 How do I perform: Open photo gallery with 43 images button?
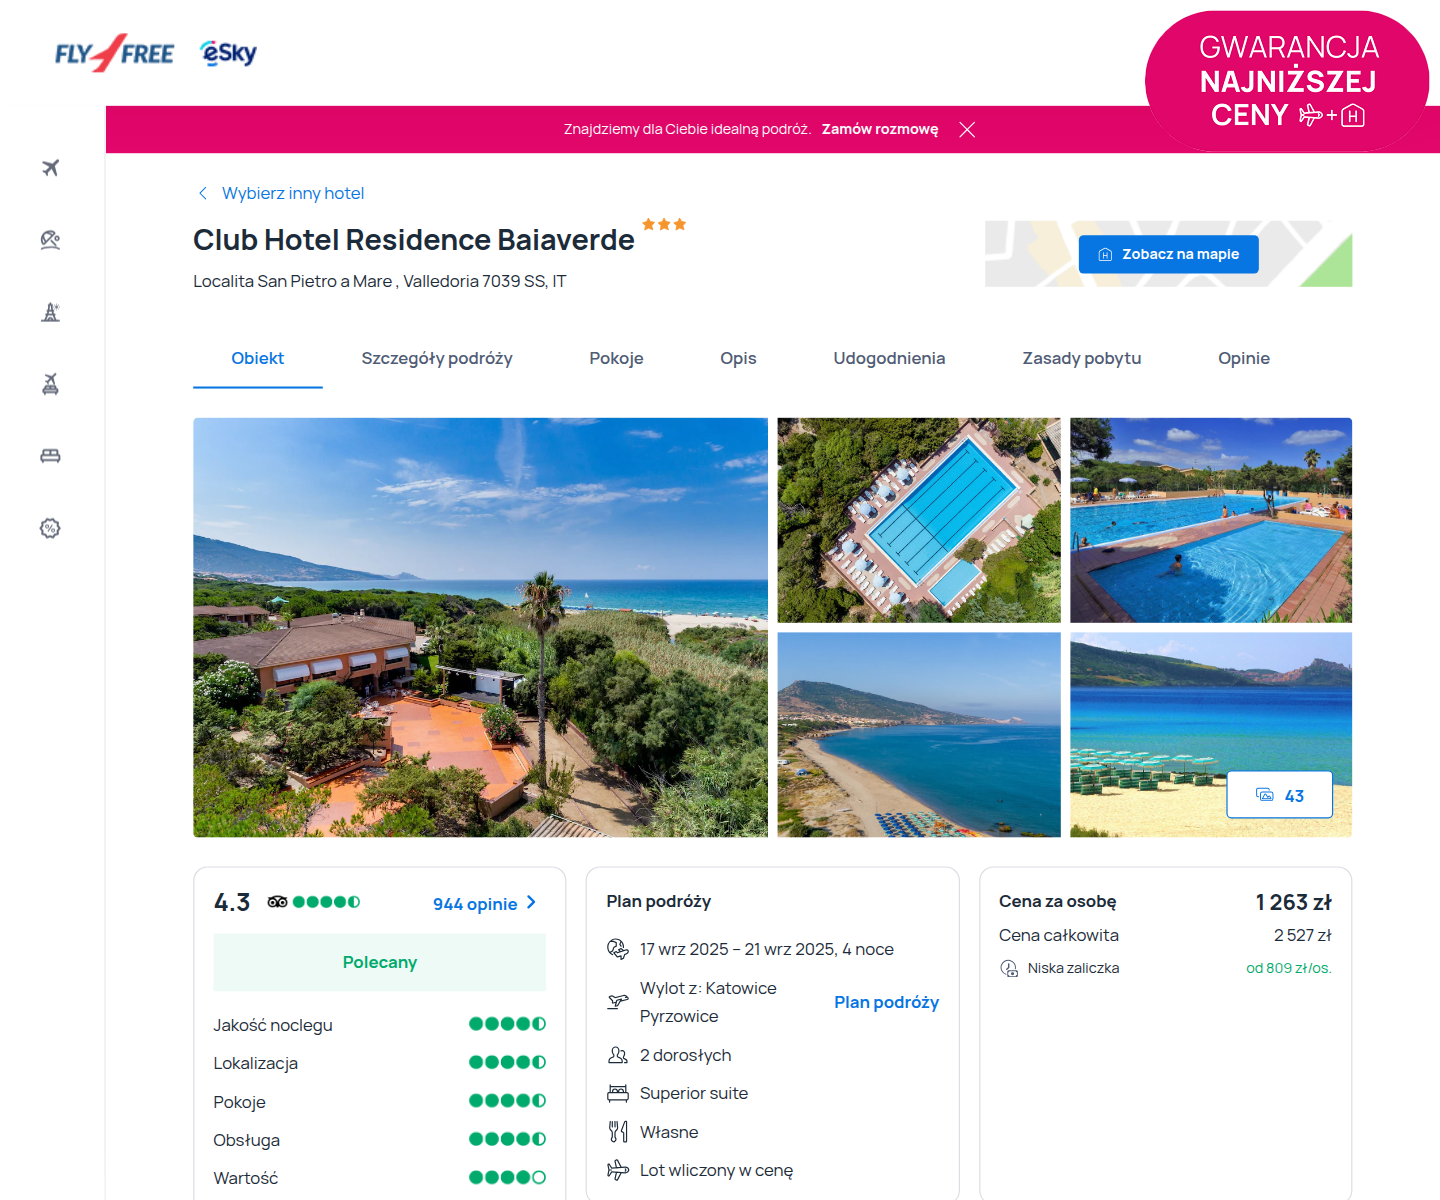pos(1279,795)
